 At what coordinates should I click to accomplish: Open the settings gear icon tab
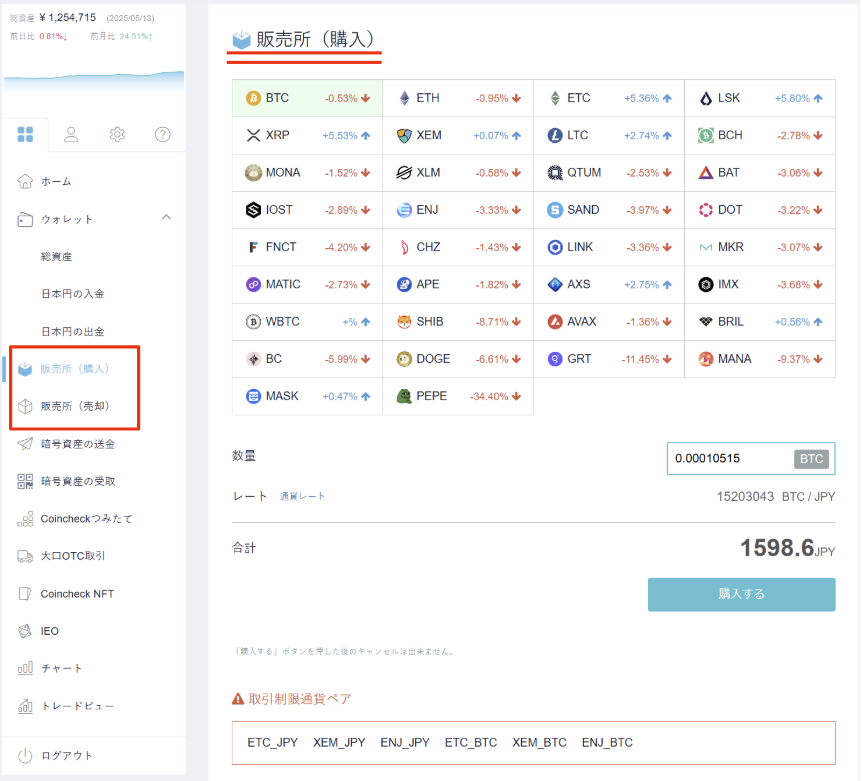tap(117, 134)
